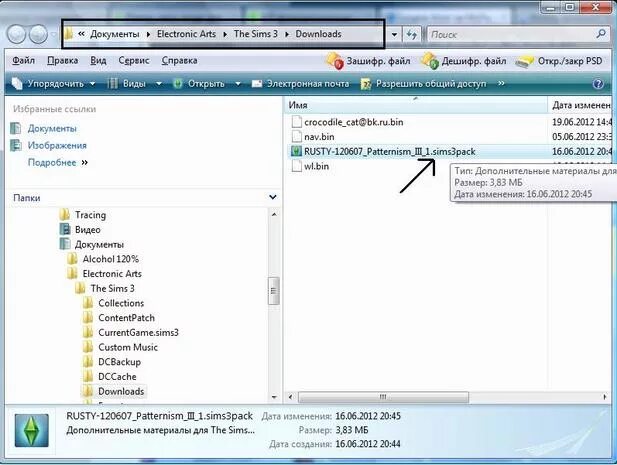This screenshot has height=465, width=617.
Task: Select The Sims 3 folder in tree
Action: (x=113, y=288)
